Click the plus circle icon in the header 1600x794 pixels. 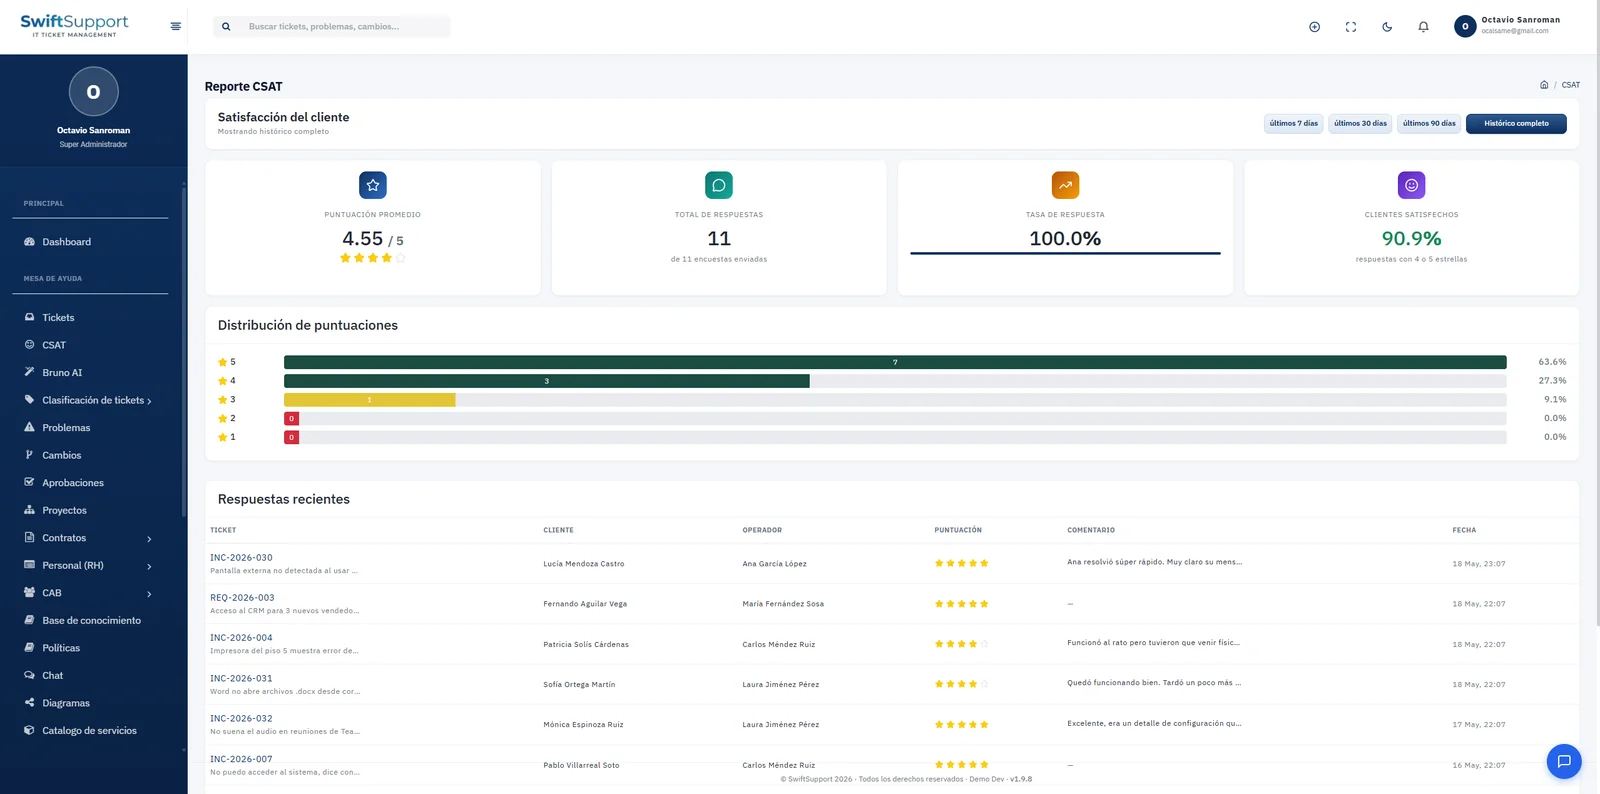point(1315,27)
